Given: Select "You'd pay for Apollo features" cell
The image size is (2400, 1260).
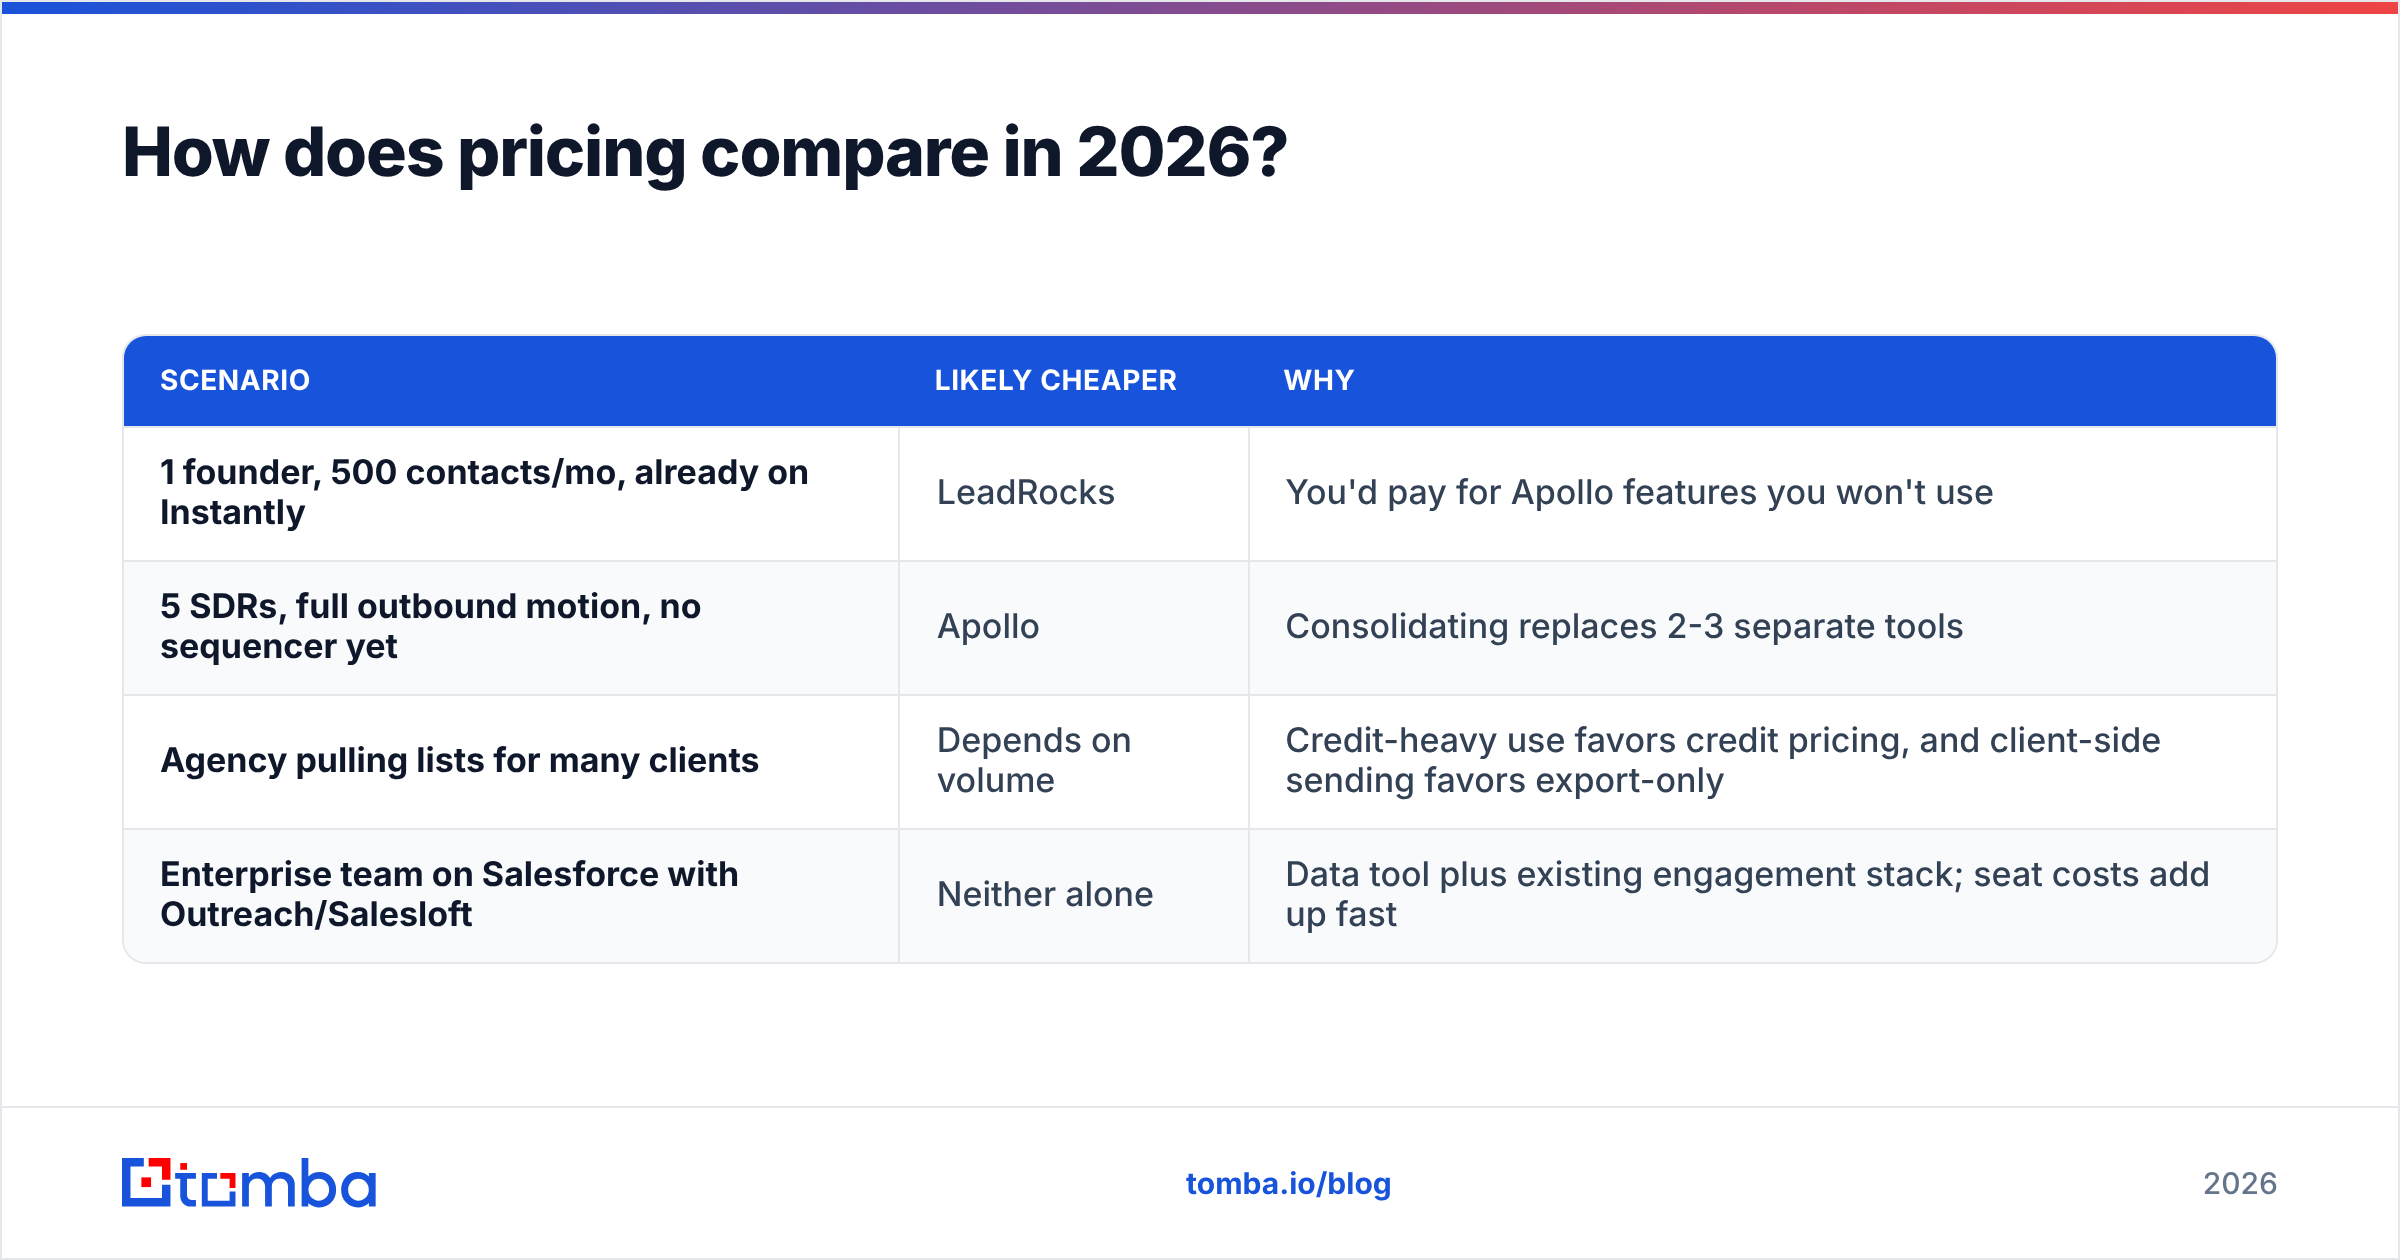Looking at the screenshot, I should [1763, 493].
